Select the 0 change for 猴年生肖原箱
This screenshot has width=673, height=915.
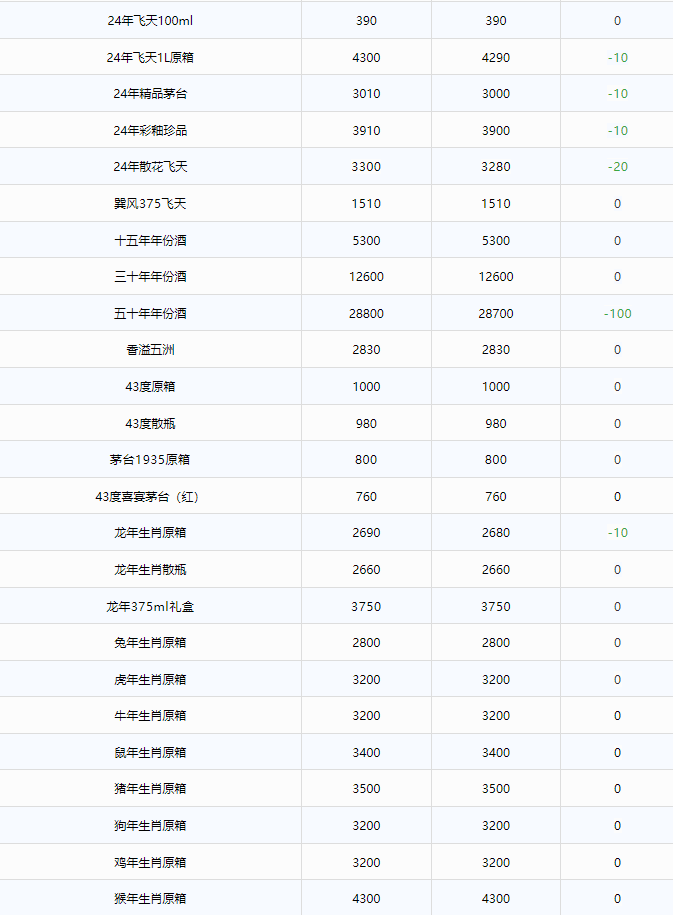coord(618,899)
